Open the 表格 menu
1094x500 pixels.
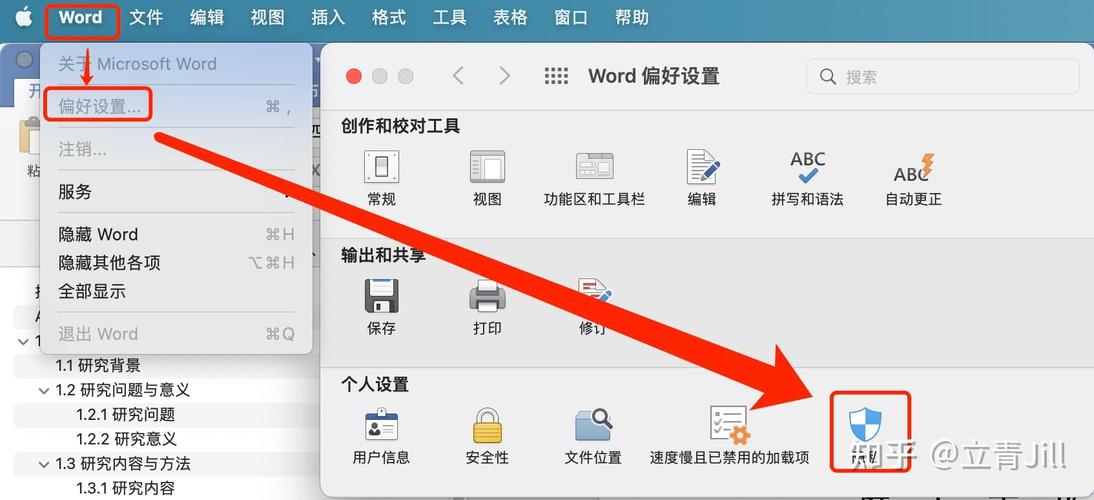click(511, 18)
